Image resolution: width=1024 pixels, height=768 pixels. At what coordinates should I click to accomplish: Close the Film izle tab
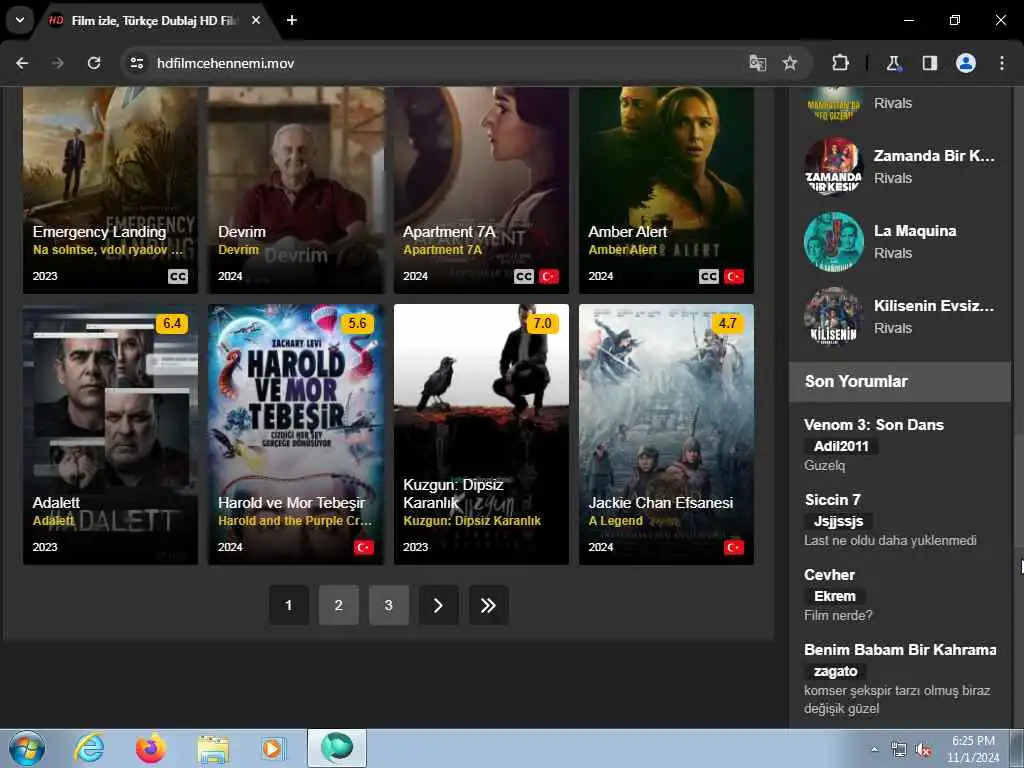coord(256,20)
